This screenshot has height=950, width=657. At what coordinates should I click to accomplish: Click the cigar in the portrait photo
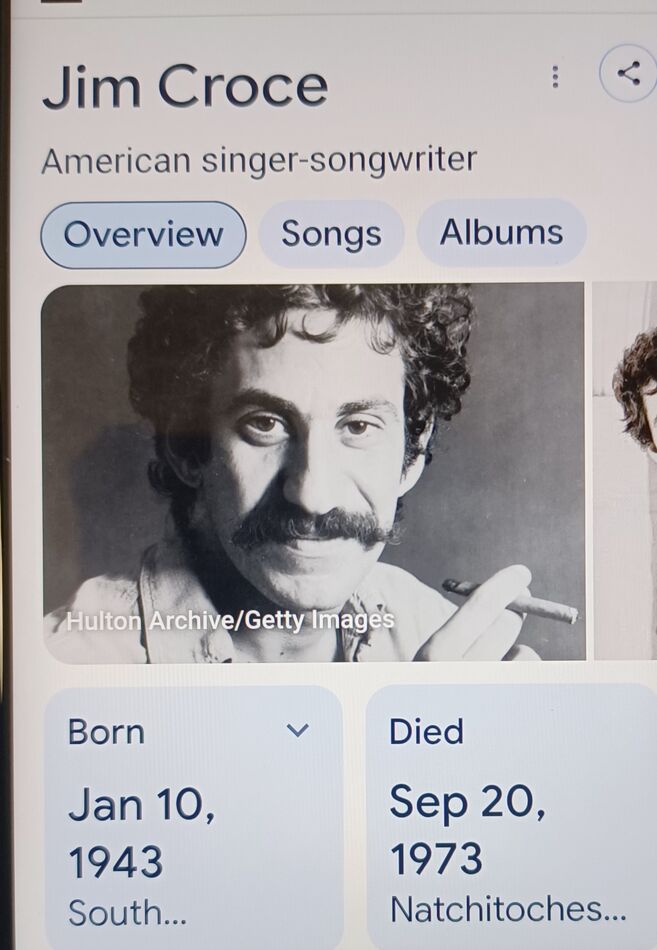pos(510,600)
